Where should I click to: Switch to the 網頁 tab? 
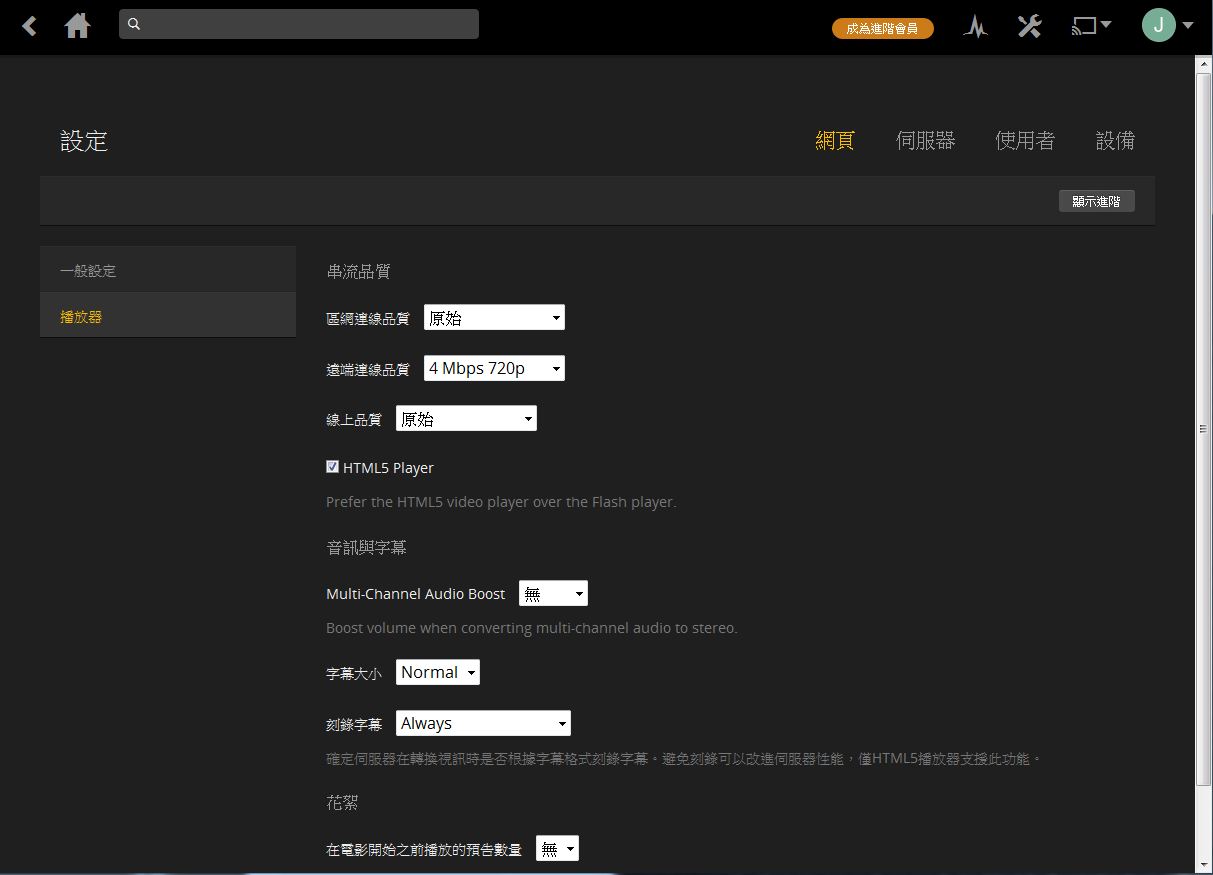pyautogui.click(x=835, y=141)
